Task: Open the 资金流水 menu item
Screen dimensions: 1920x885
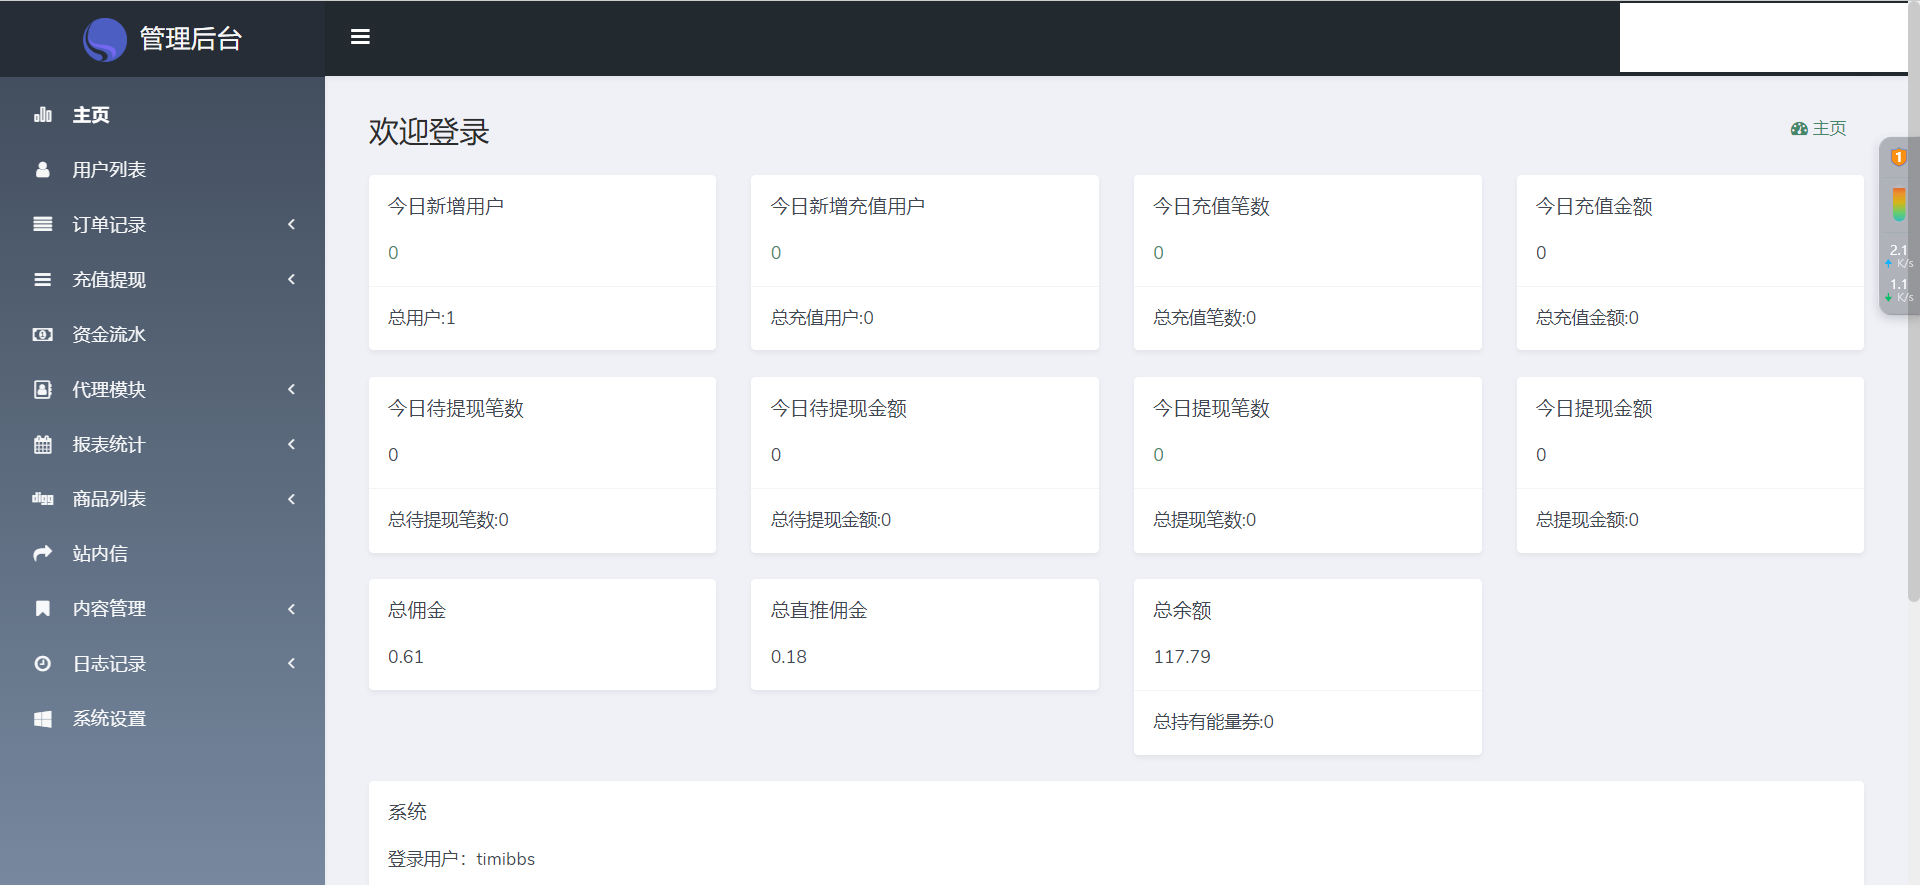Action: pyautogui.click(x=162, y=335)
